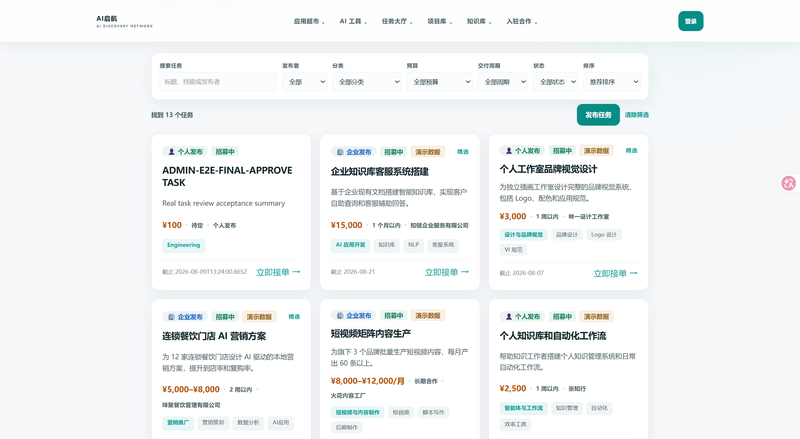The width and height of the screenshot is (800, 439).
Task: Open the 个人知识库和自动化工作流 task title
Action: click(x=553, y=335)
